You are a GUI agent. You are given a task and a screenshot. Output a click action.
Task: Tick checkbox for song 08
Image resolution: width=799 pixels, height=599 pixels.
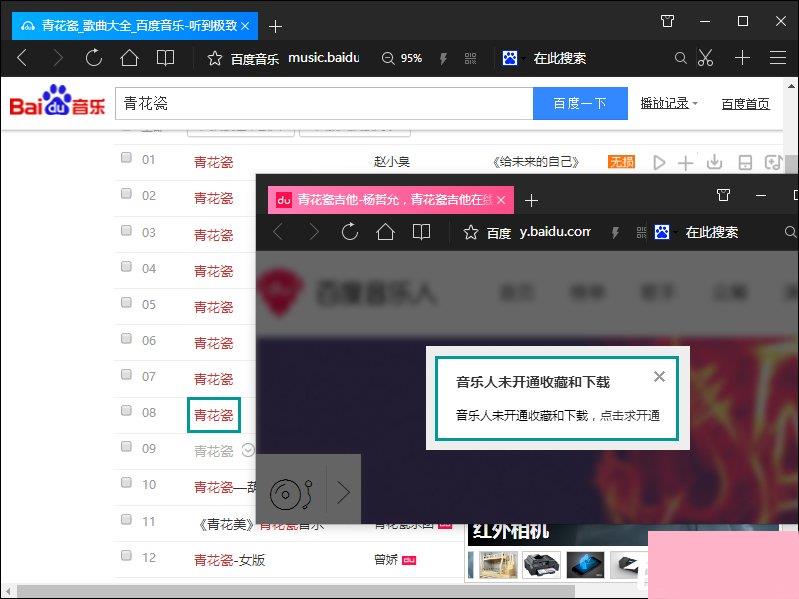click(x=126, y=411)
